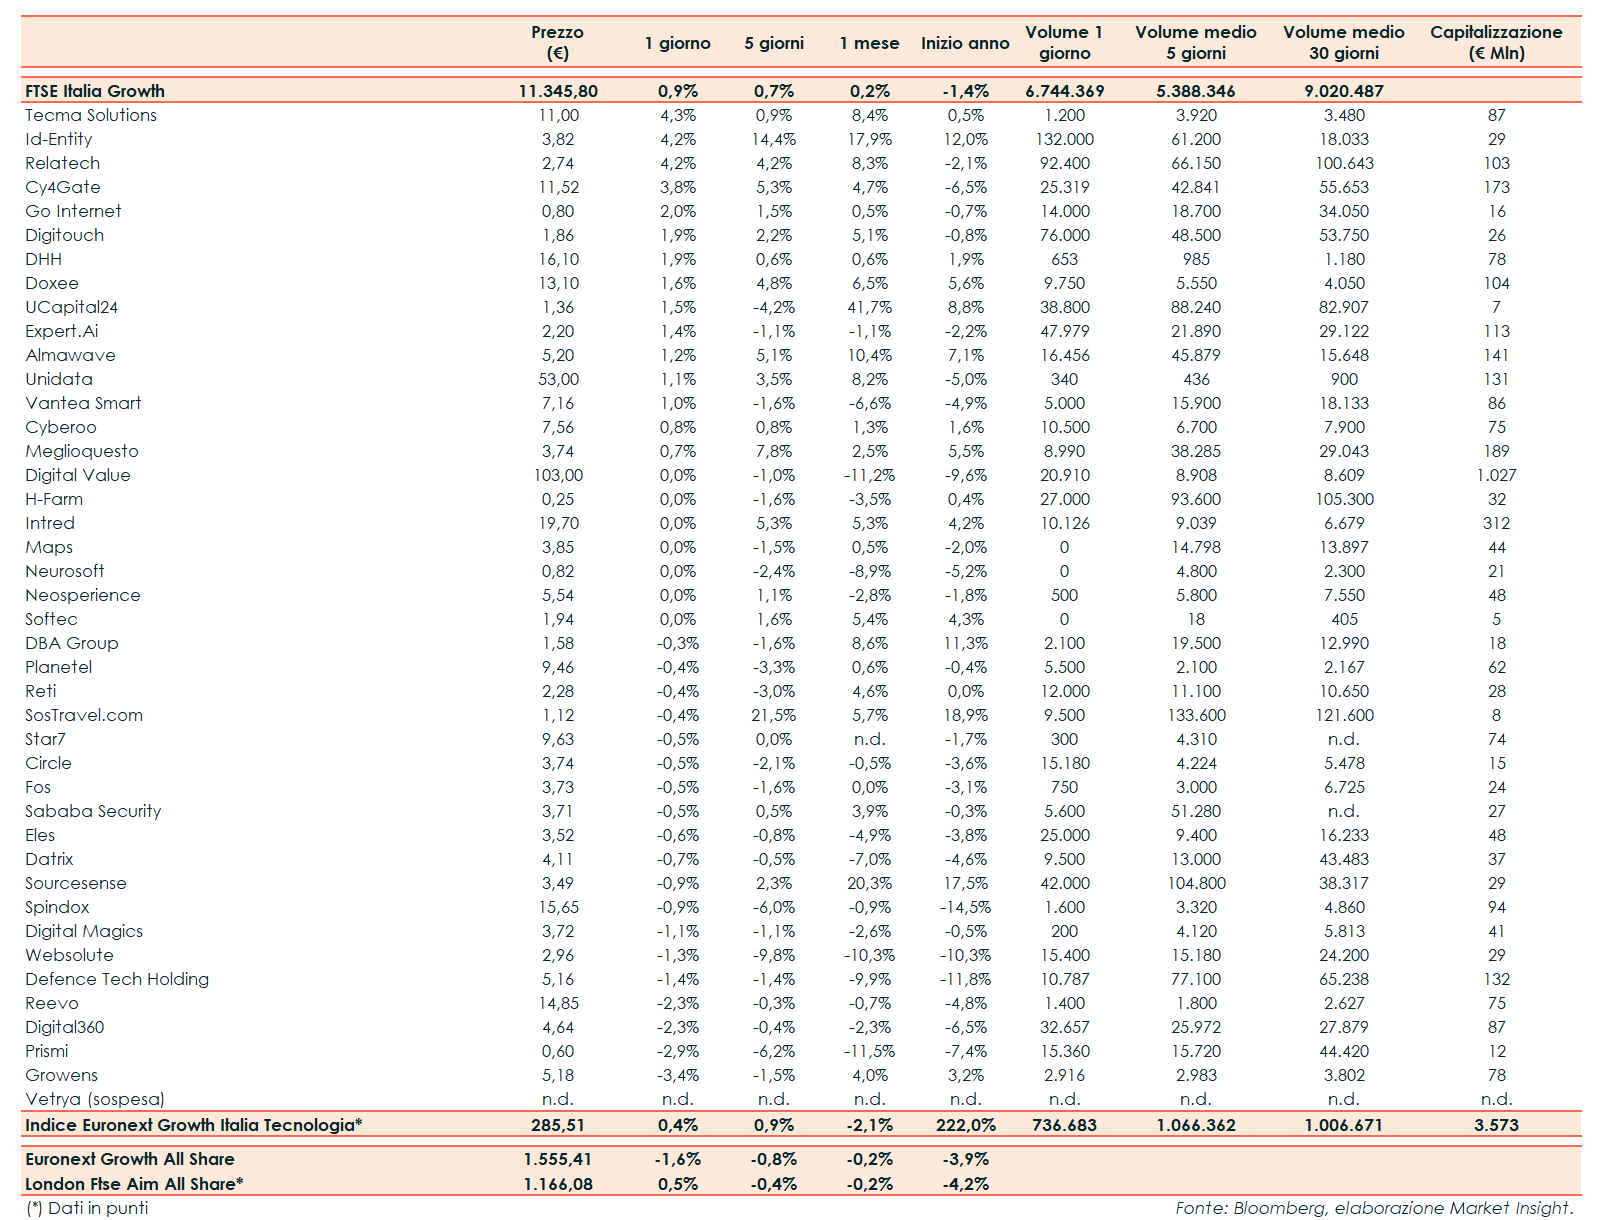
Task: Click the "London Ftse Aim All Share*" label
Action: click(x=134, y=1184)
